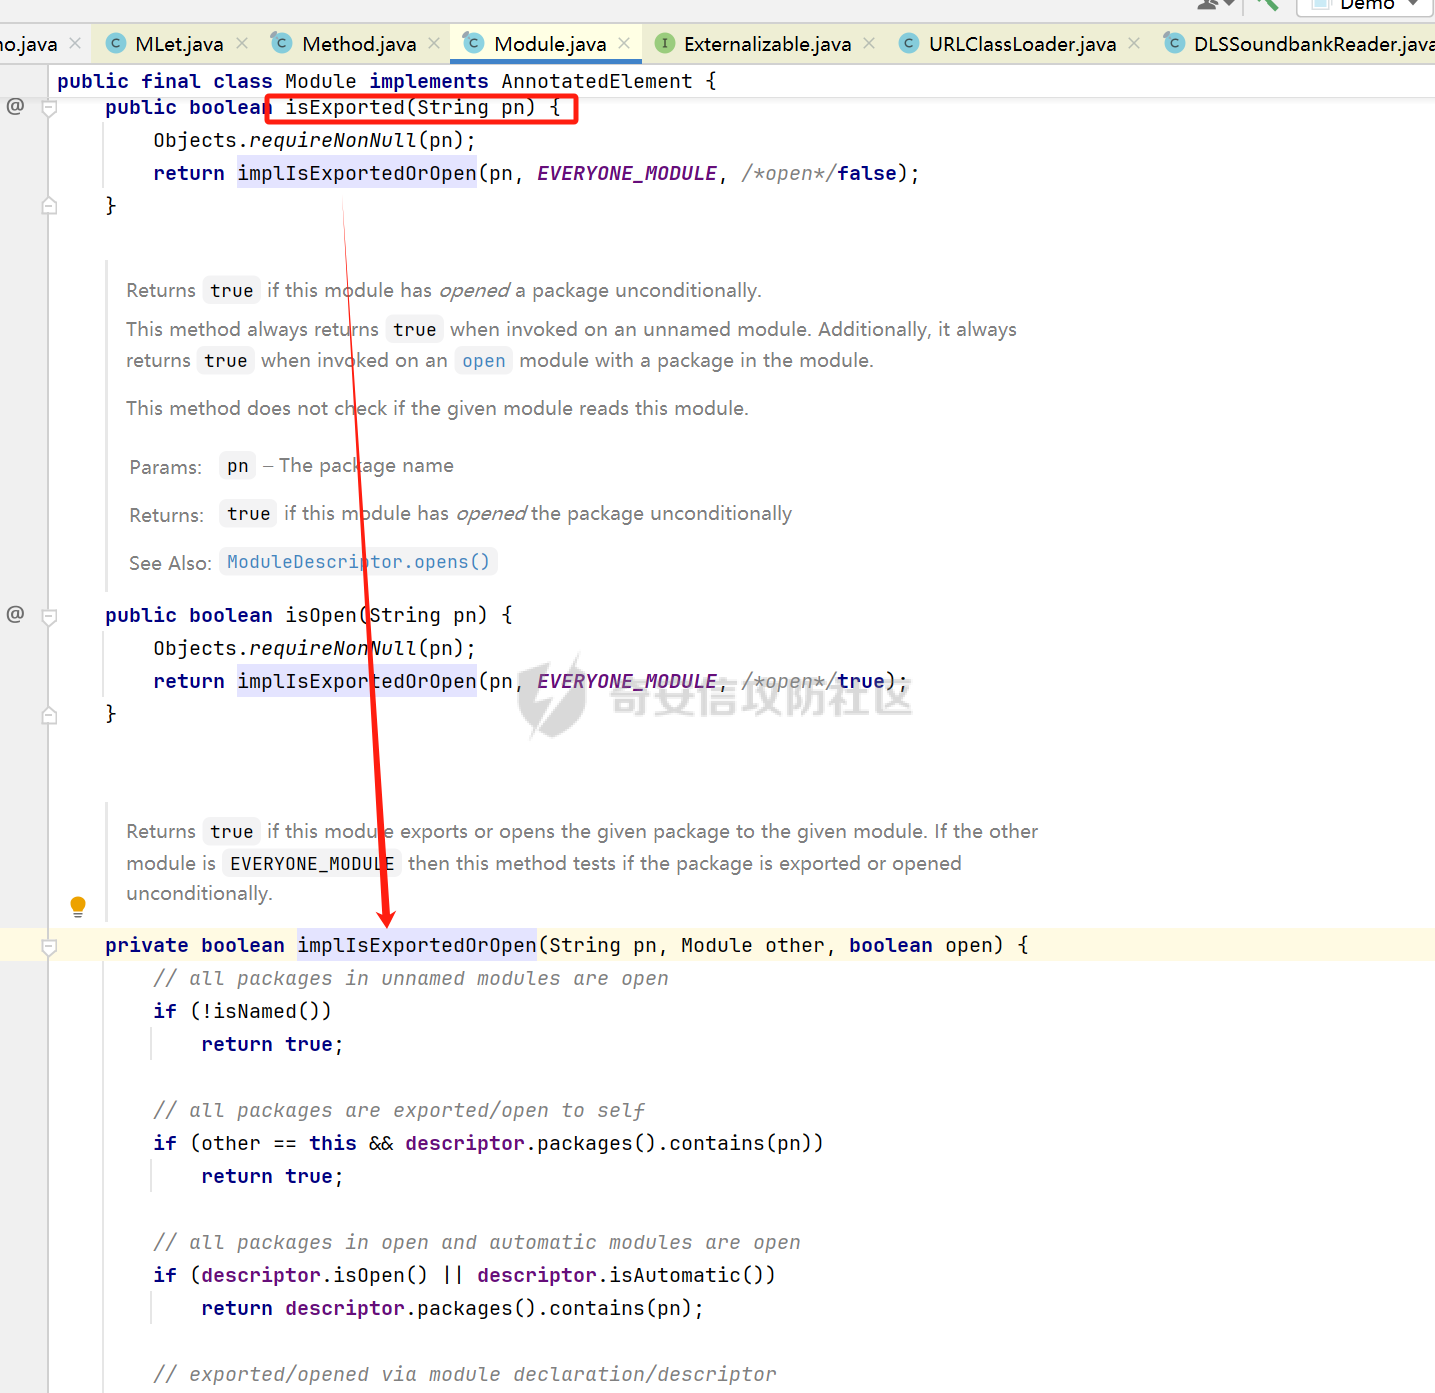The height and width of the screenshot is (1393, 1435).
Task: Switch to the MLet.java editor tab
Action: point(178,44)
